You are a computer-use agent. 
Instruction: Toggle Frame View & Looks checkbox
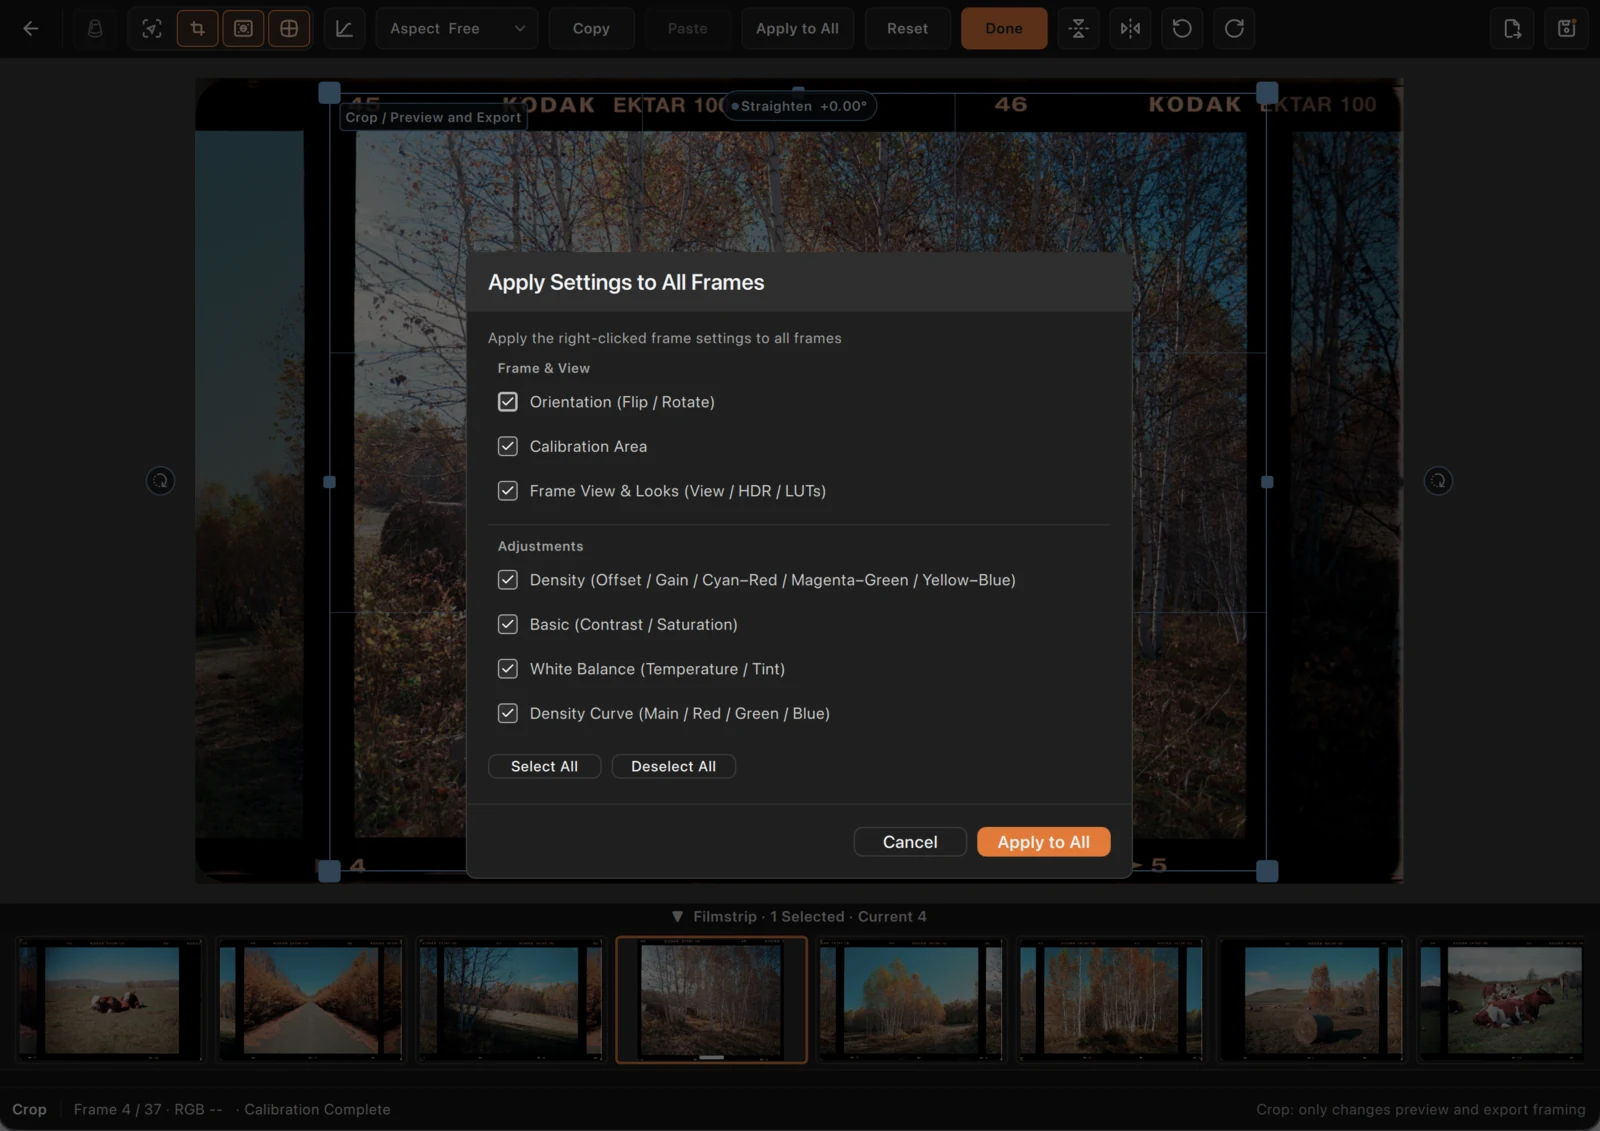pyautogui.click(x=508, y=491)
